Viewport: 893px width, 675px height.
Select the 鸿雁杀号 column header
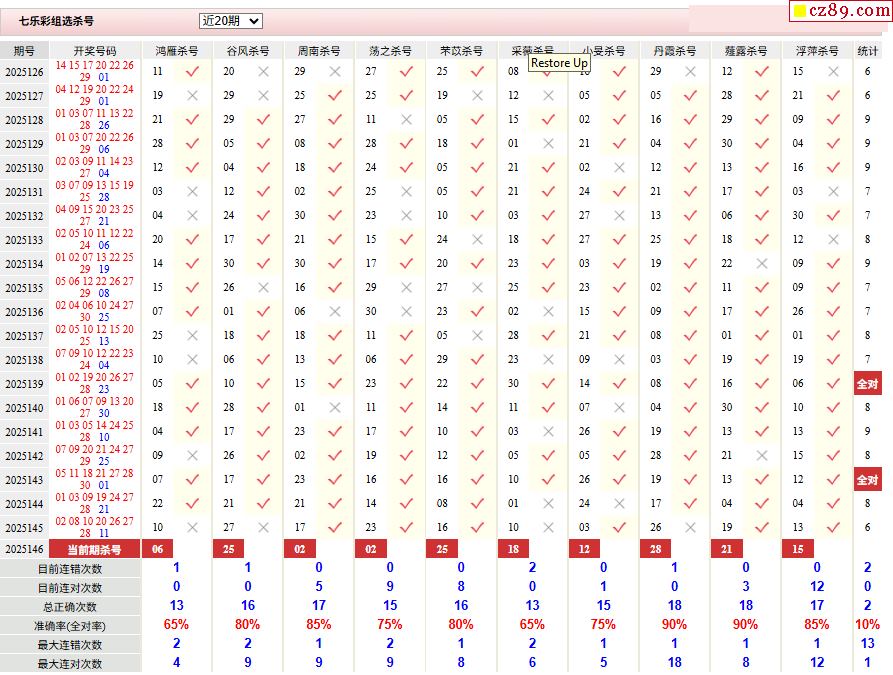click(177, 50)
